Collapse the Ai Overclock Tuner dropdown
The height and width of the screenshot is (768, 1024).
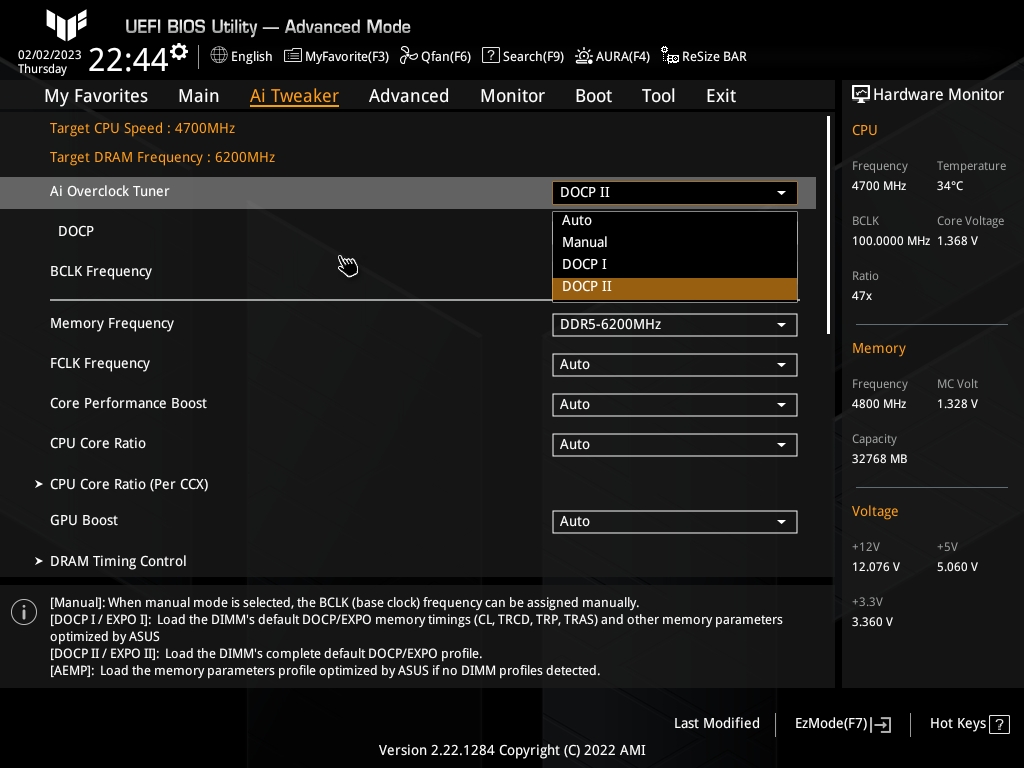pos(675,193)
